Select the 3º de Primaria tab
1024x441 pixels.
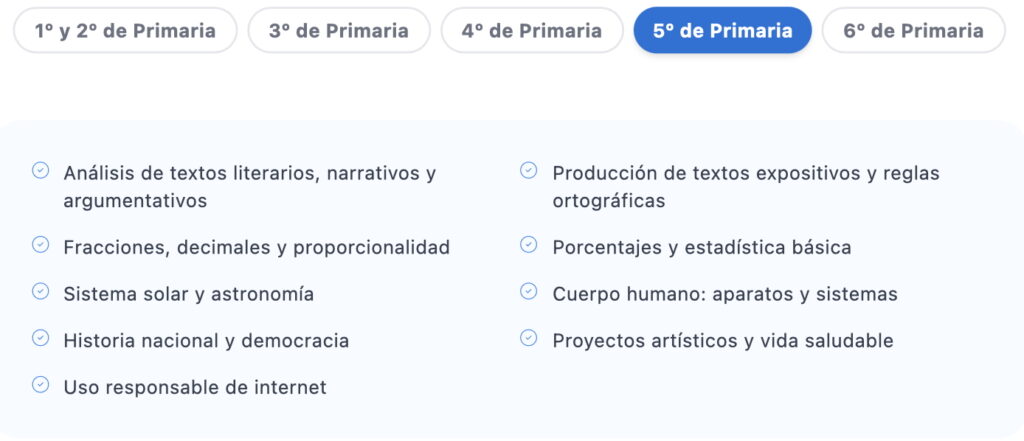(x=339, y=30)
